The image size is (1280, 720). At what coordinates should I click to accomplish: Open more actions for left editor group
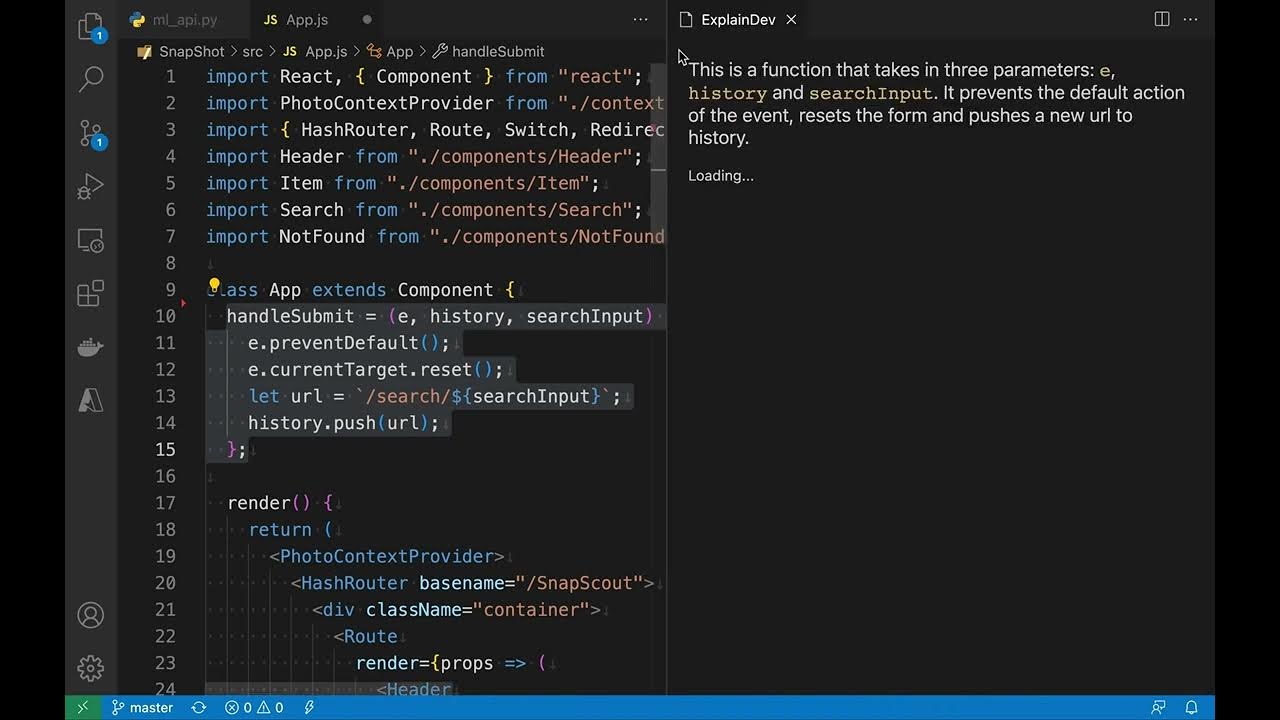[640, 19]
